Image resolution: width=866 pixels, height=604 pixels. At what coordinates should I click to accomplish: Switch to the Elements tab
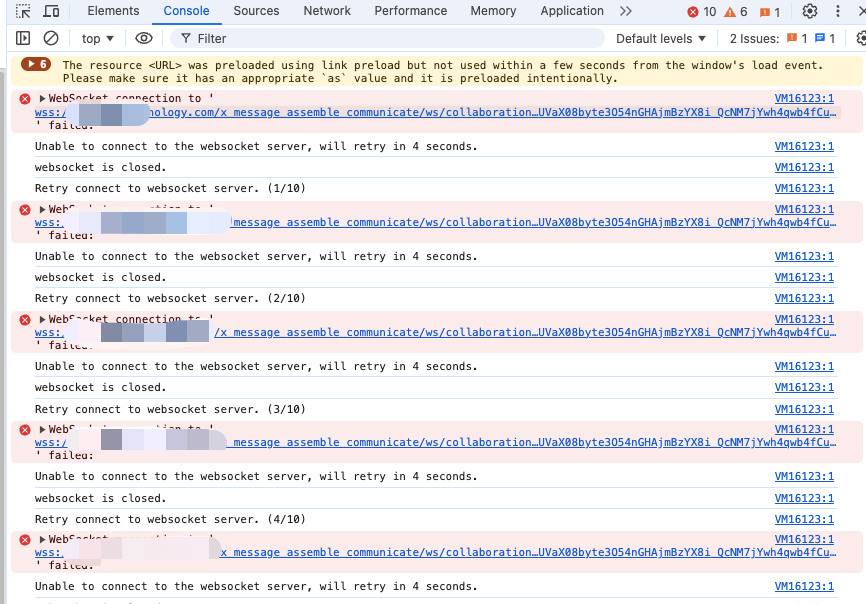tap(113, 11)
